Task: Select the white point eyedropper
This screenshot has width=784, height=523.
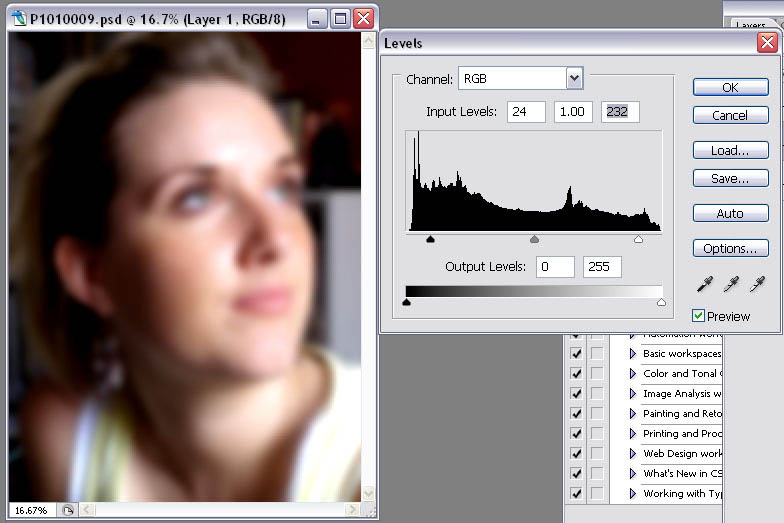Action: (758, 284)
